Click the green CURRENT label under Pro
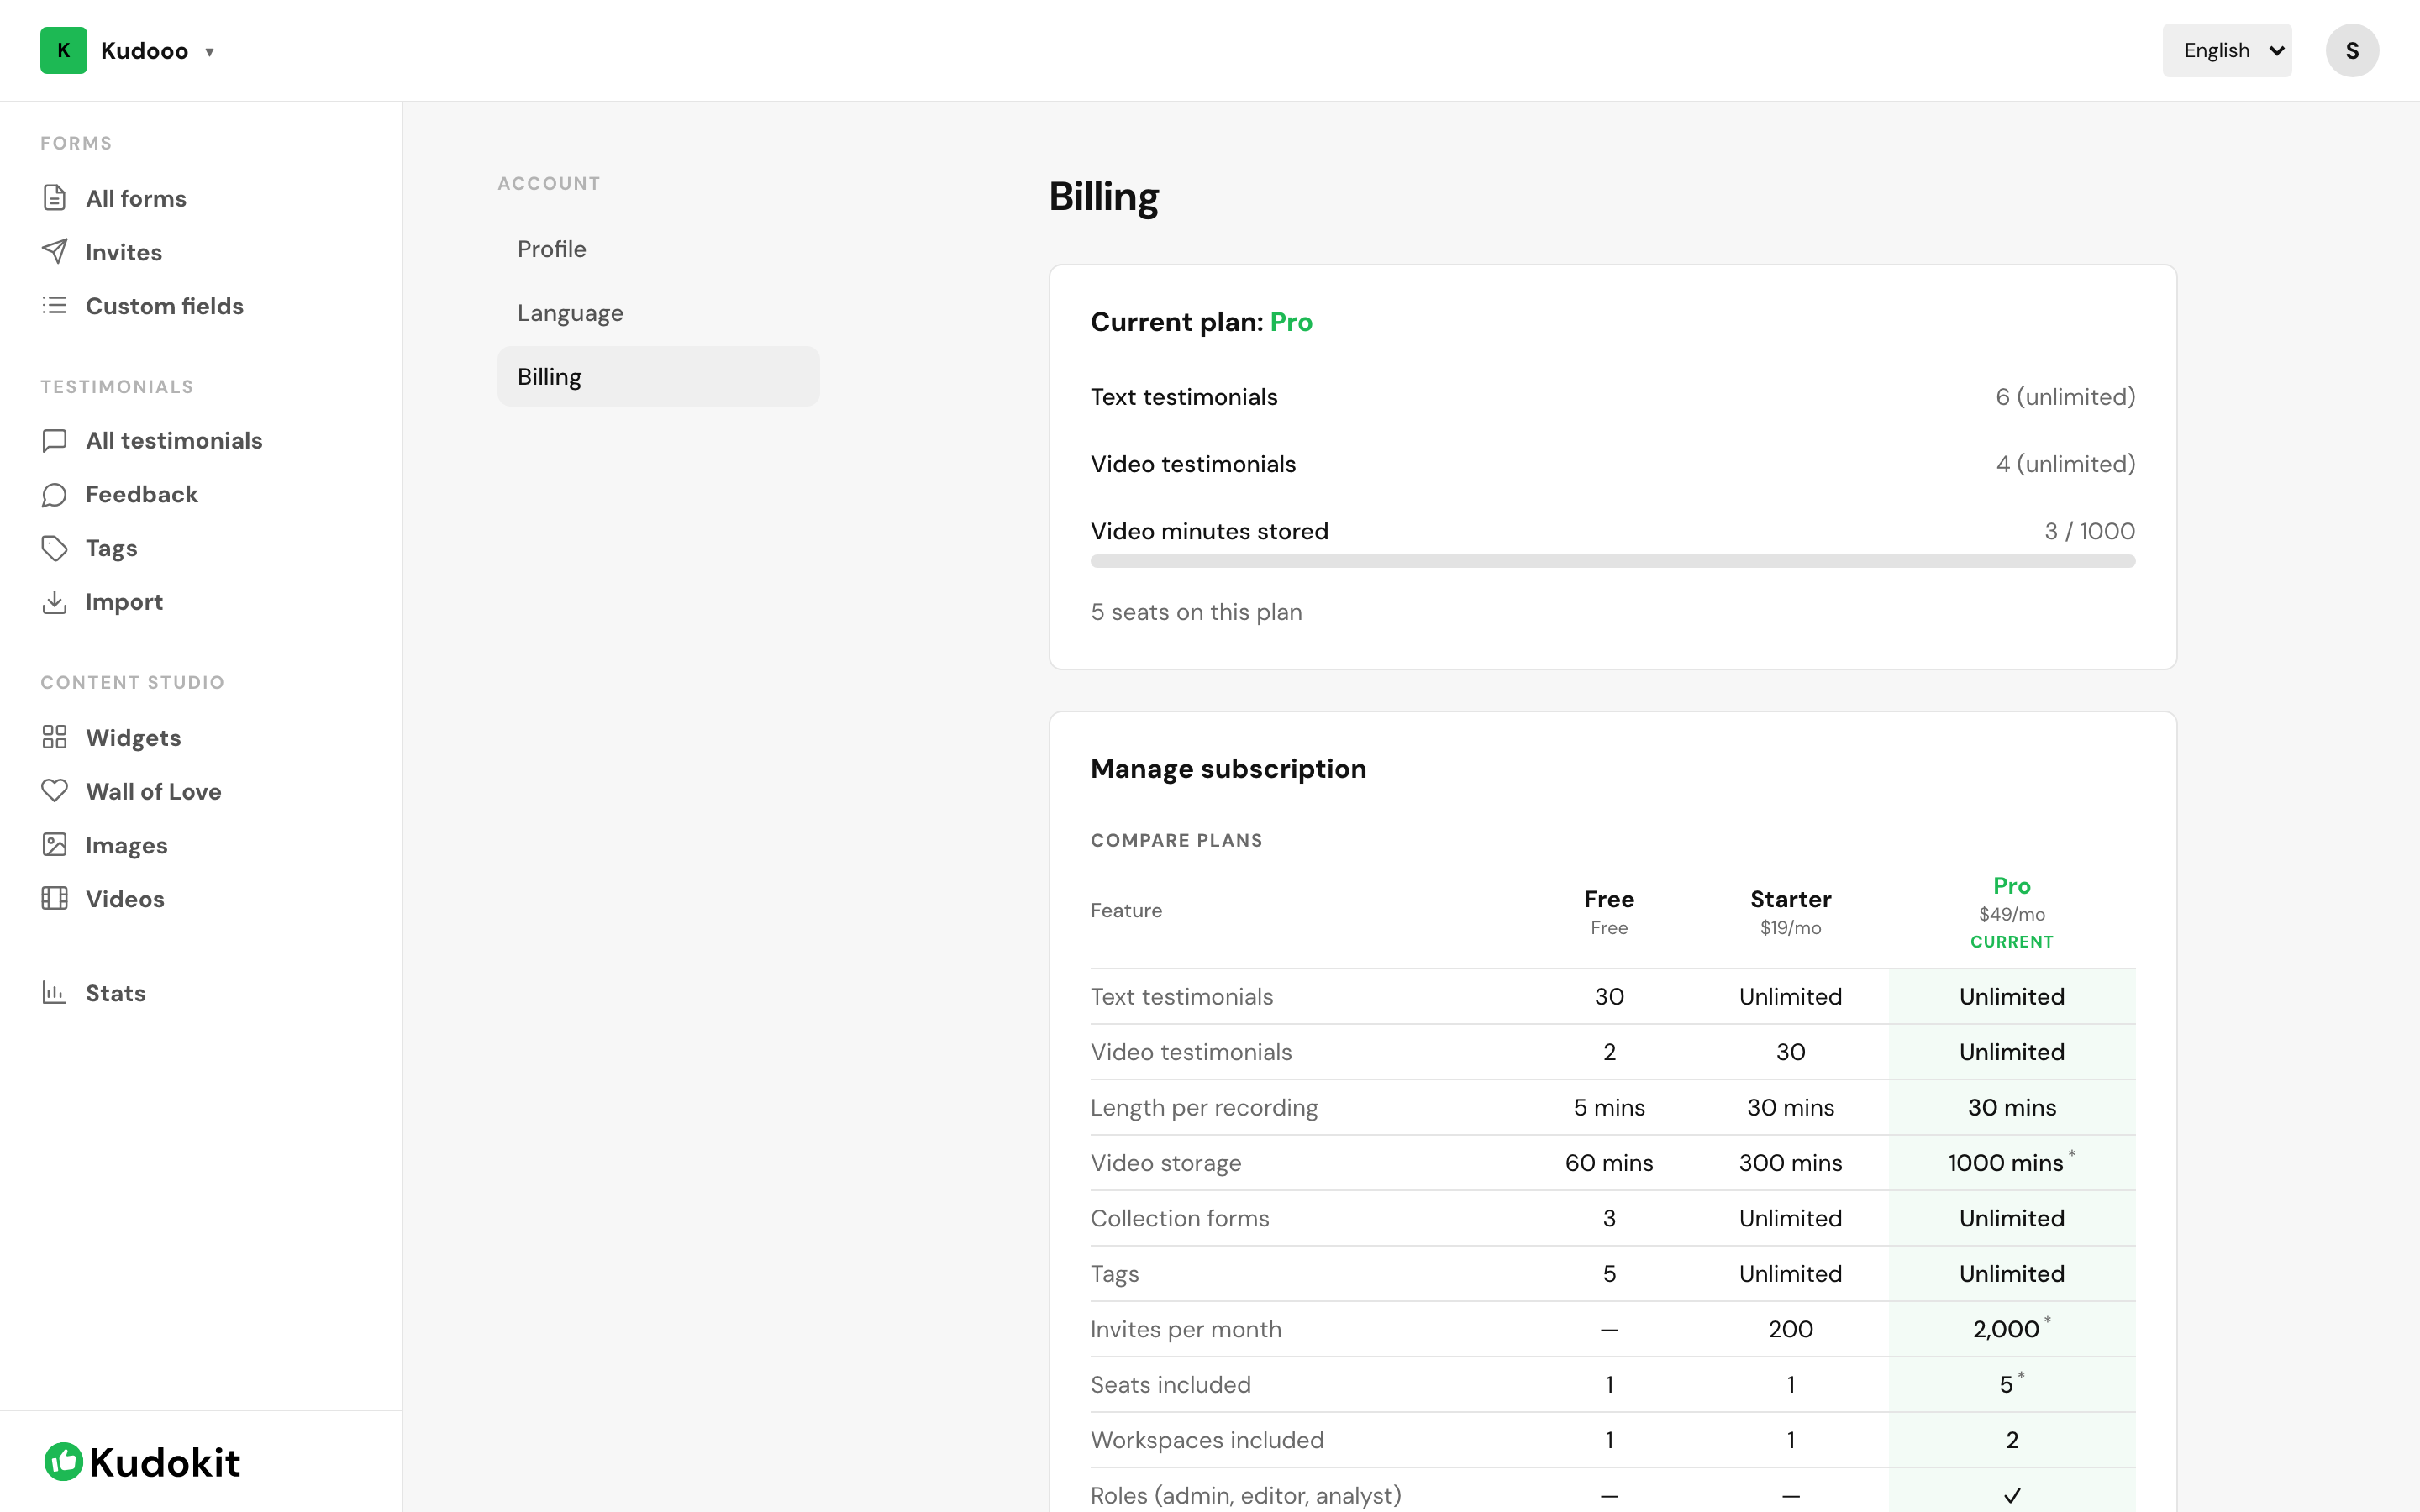The height and width of the screenshot is (1512, 2420). coord(2012,942)
